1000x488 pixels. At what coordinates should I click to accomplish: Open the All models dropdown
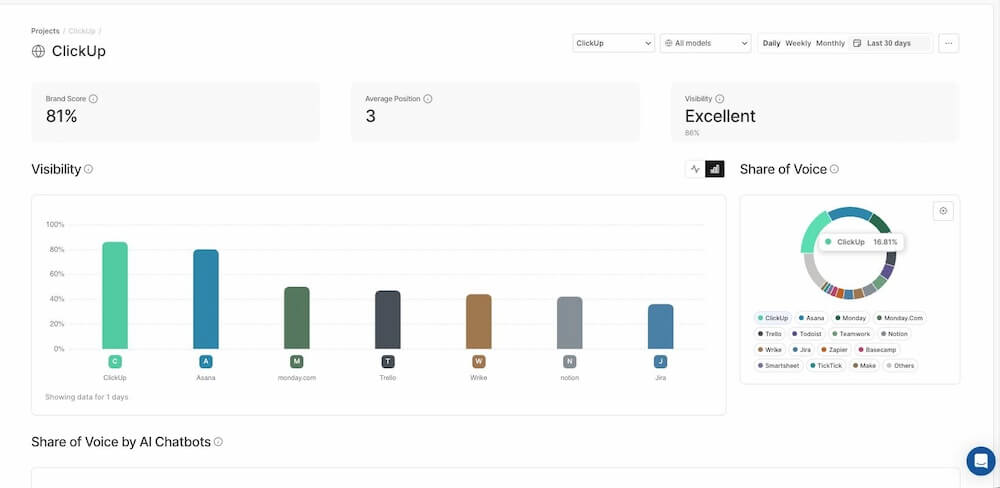point(705,43)
